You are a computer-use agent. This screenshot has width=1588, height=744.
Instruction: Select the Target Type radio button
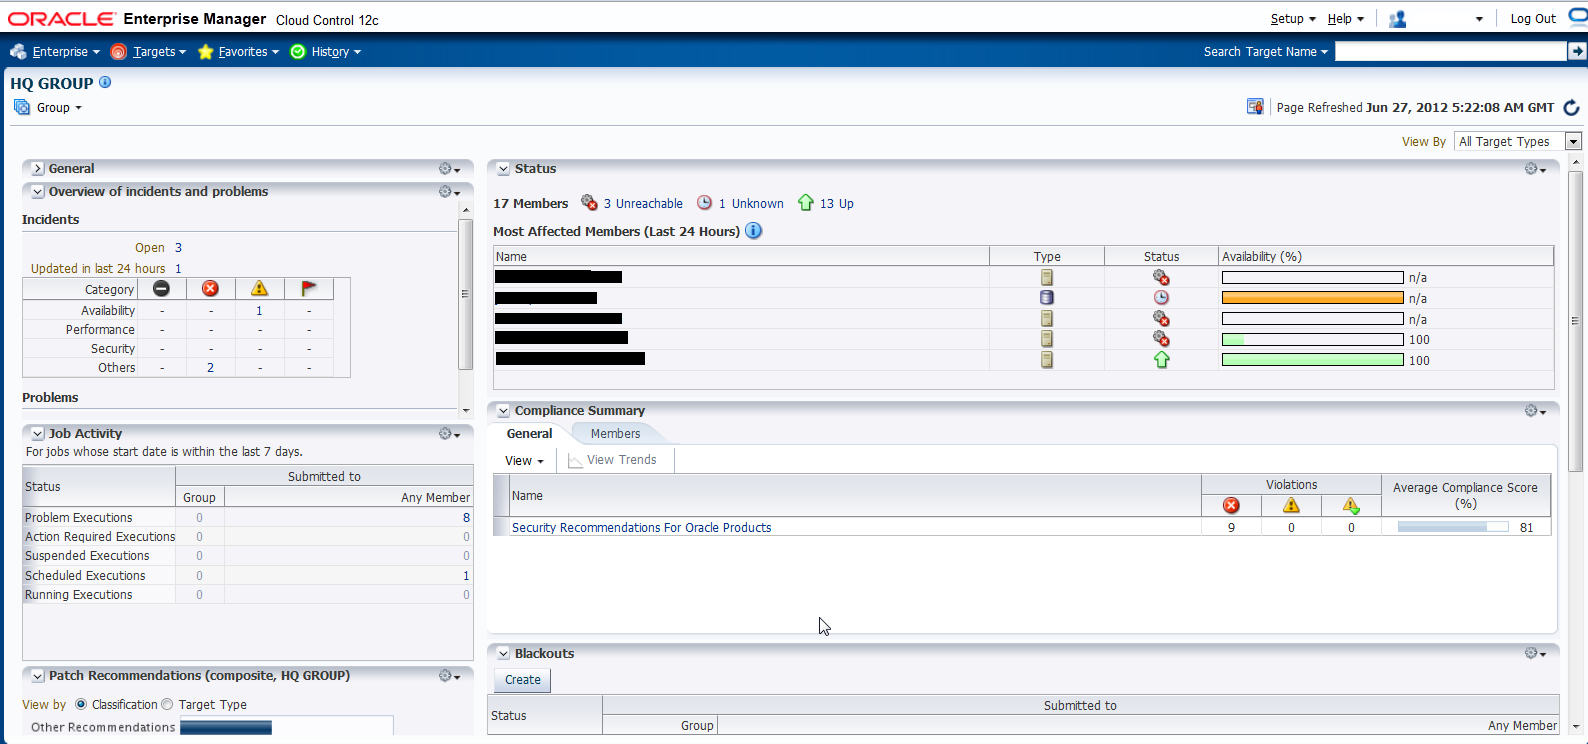point(167,704)
